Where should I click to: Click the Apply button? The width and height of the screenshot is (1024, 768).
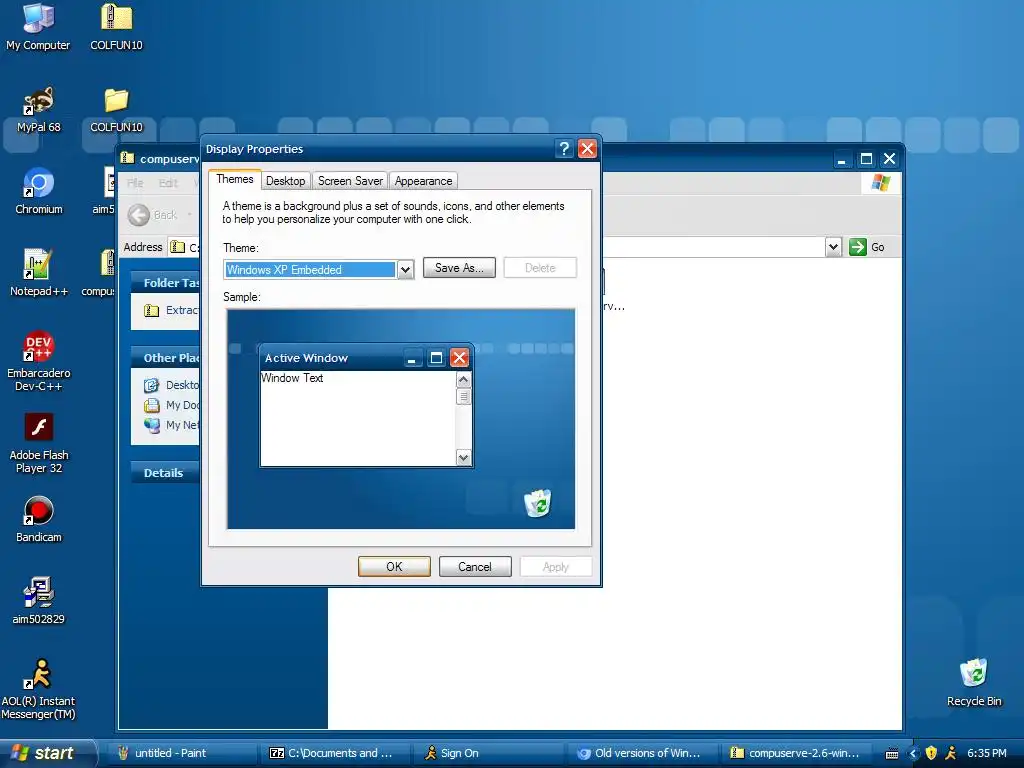click(556, 566)
